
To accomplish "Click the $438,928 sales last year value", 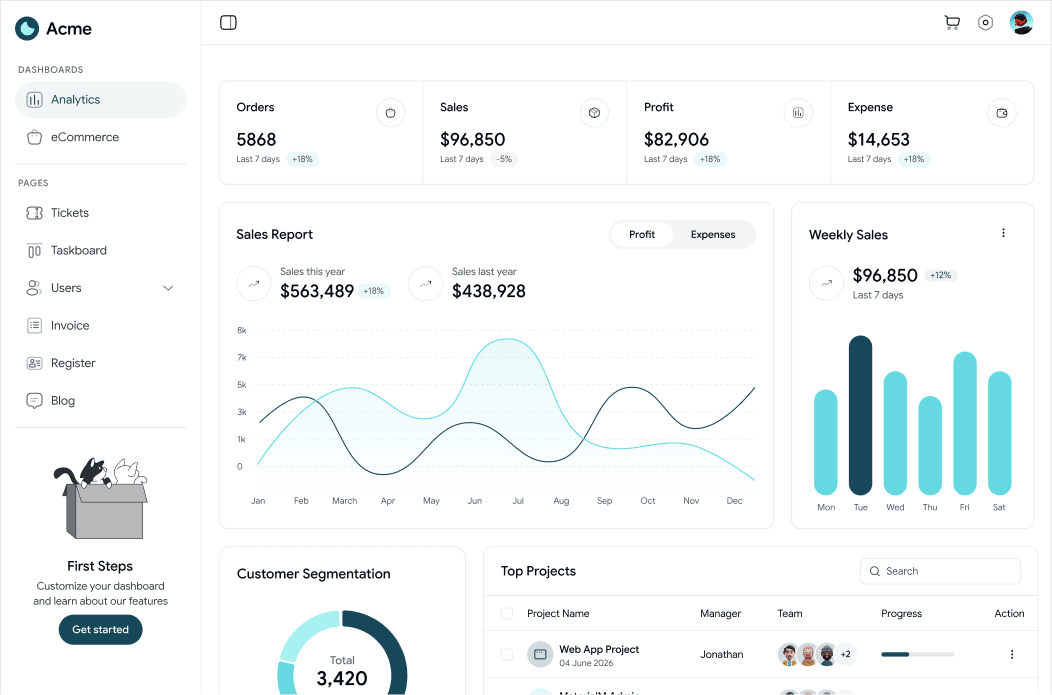I will (x=488, y=291).
